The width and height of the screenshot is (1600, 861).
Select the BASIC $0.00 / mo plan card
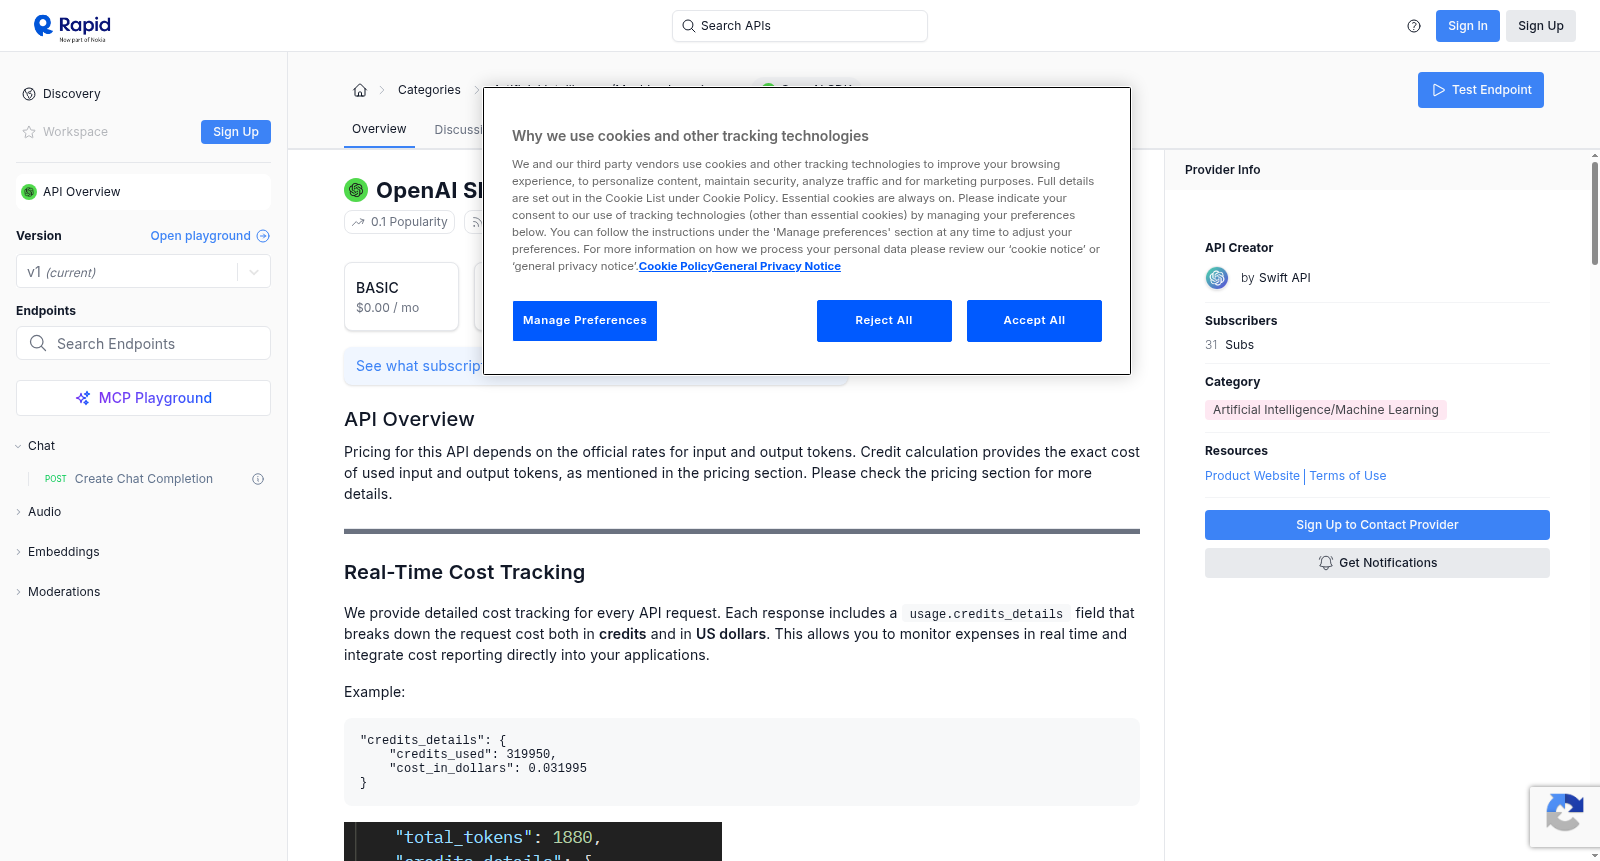pos(401,297)
